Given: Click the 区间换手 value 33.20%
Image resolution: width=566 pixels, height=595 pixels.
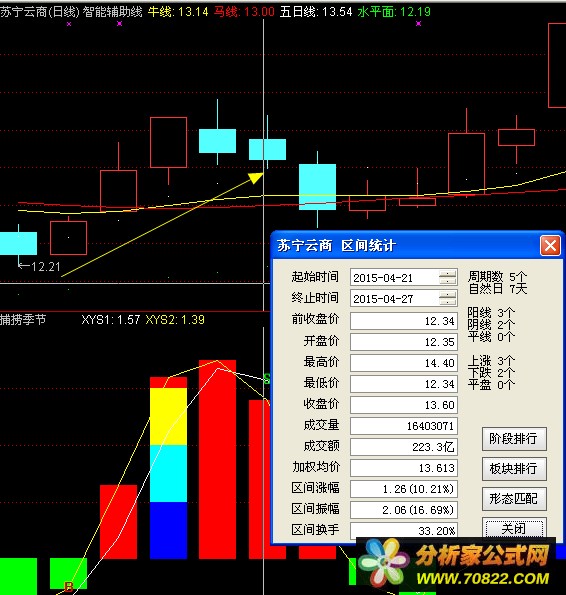Looking at the screenshot, I should 404,530.
